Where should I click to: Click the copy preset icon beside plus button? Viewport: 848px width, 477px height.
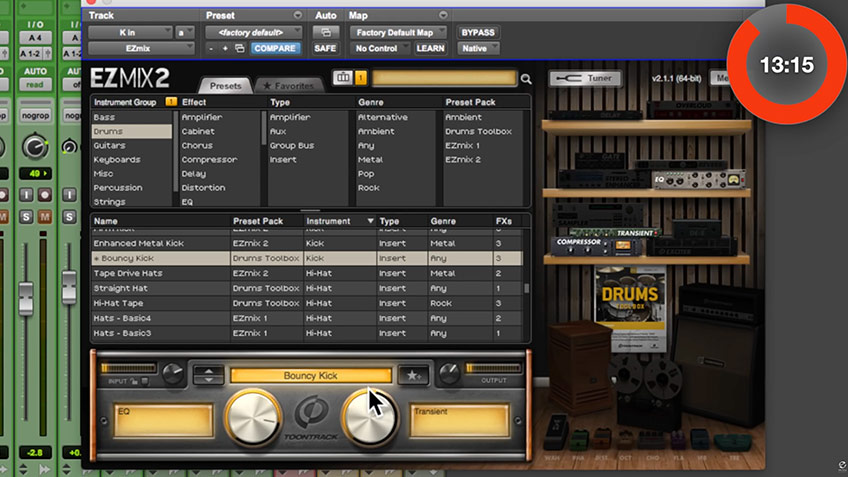click(x=240, y=49)
